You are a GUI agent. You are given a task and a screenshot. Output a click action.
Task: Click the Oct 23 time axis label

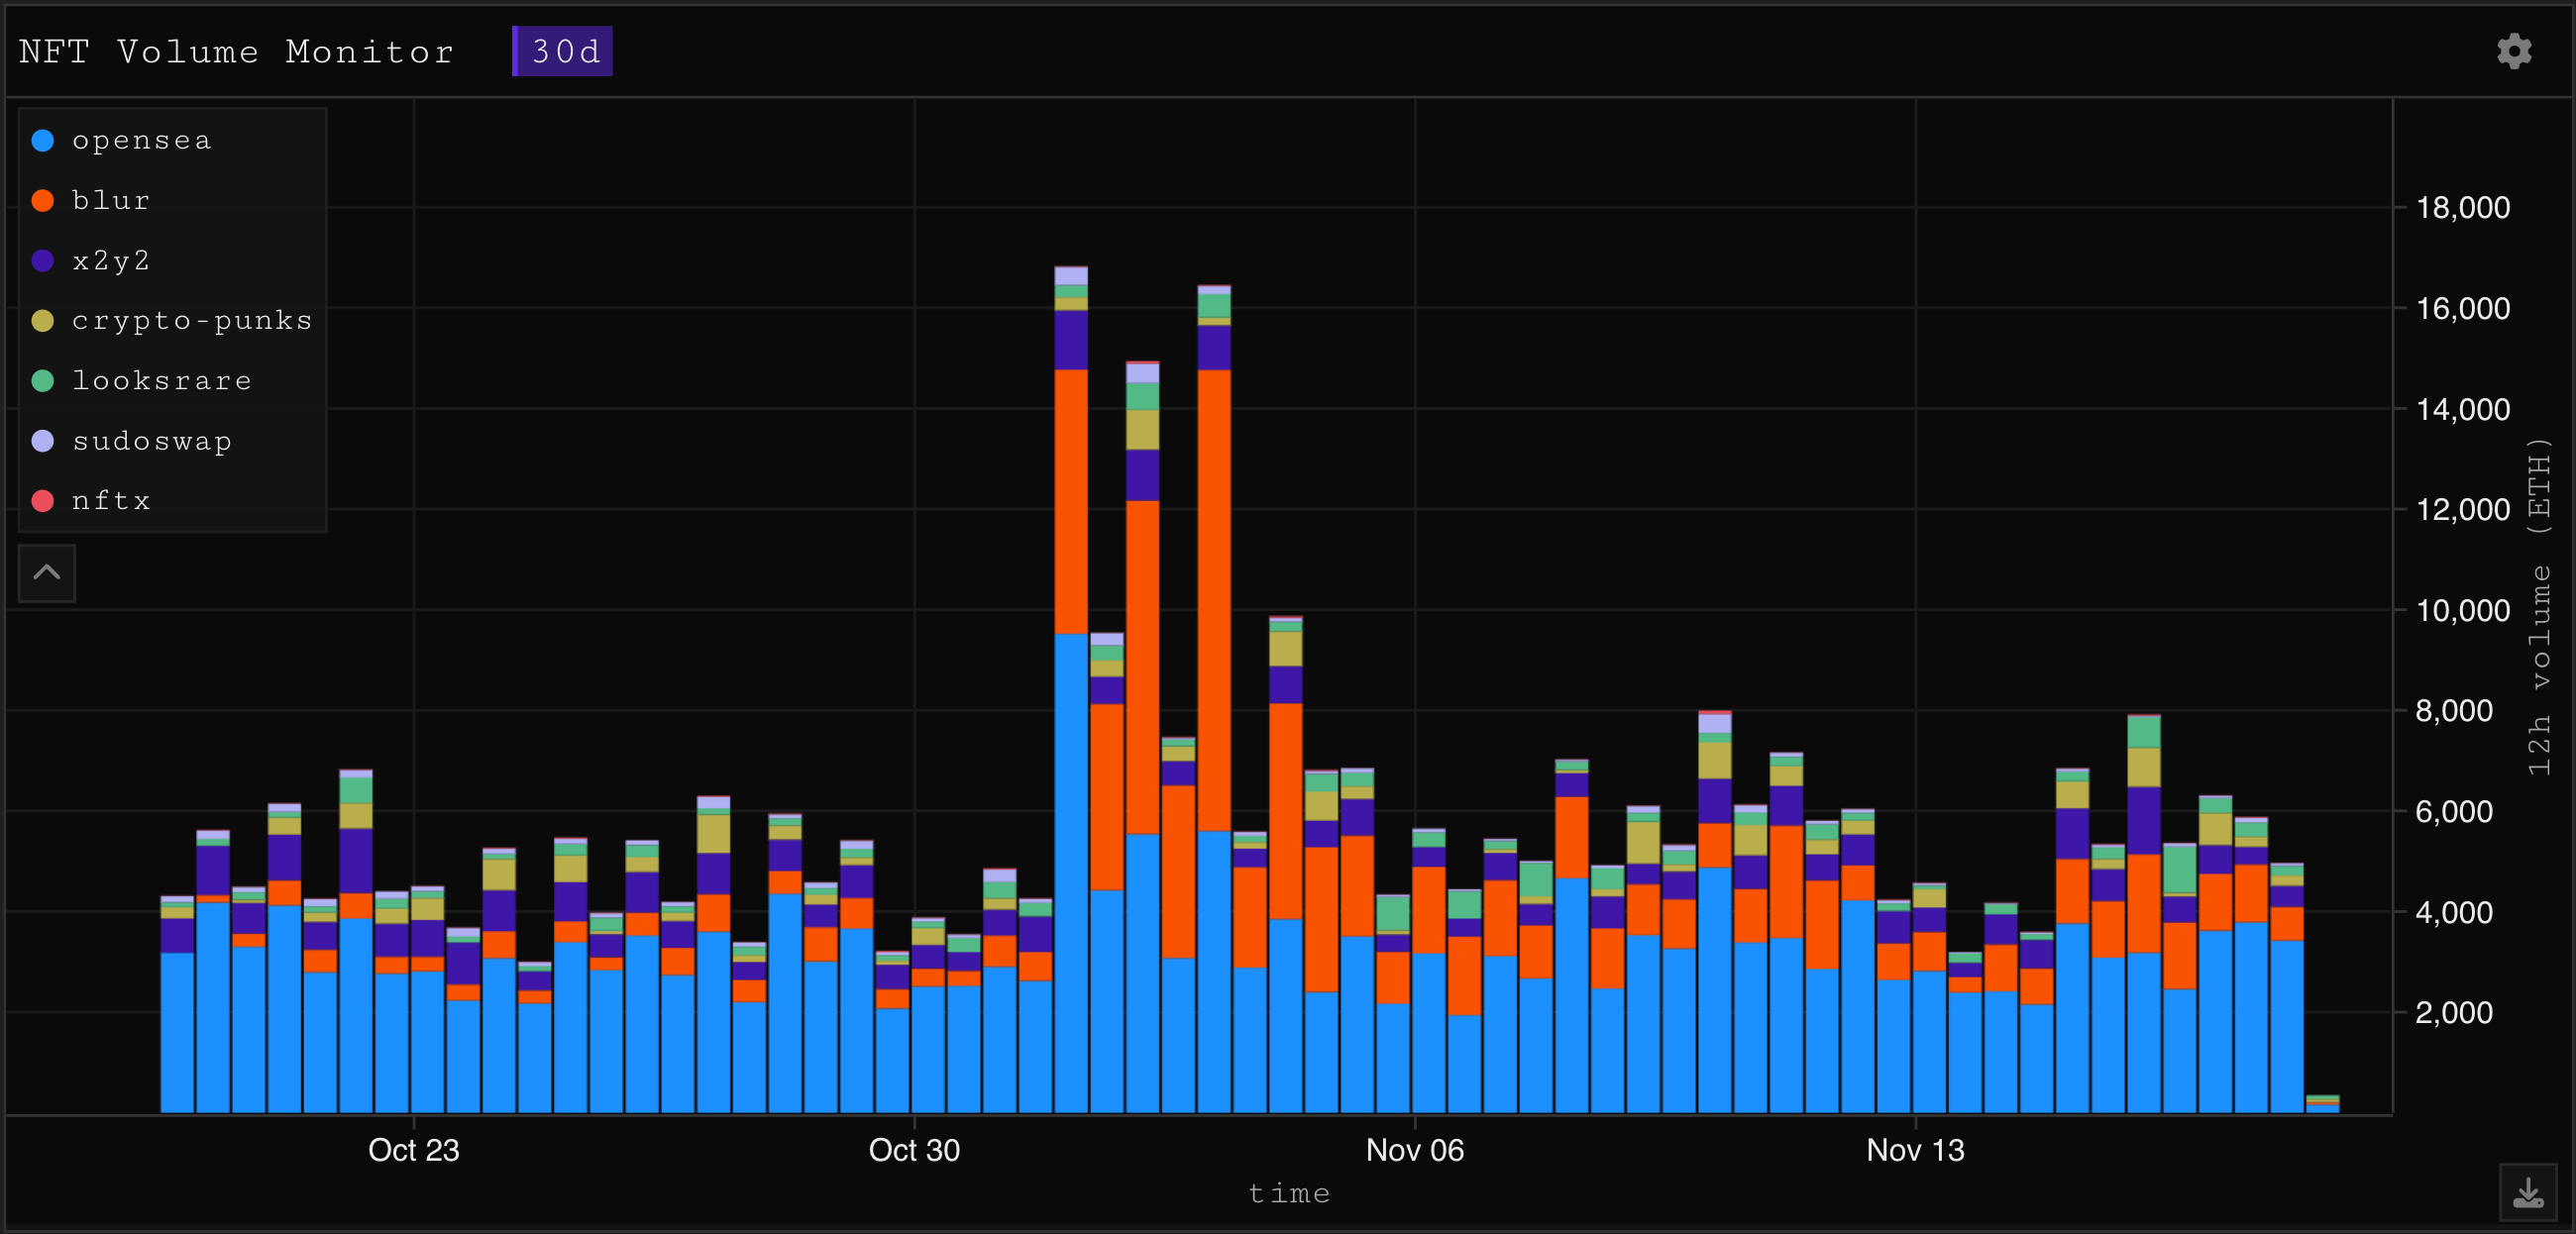(x=413, y=1150)
